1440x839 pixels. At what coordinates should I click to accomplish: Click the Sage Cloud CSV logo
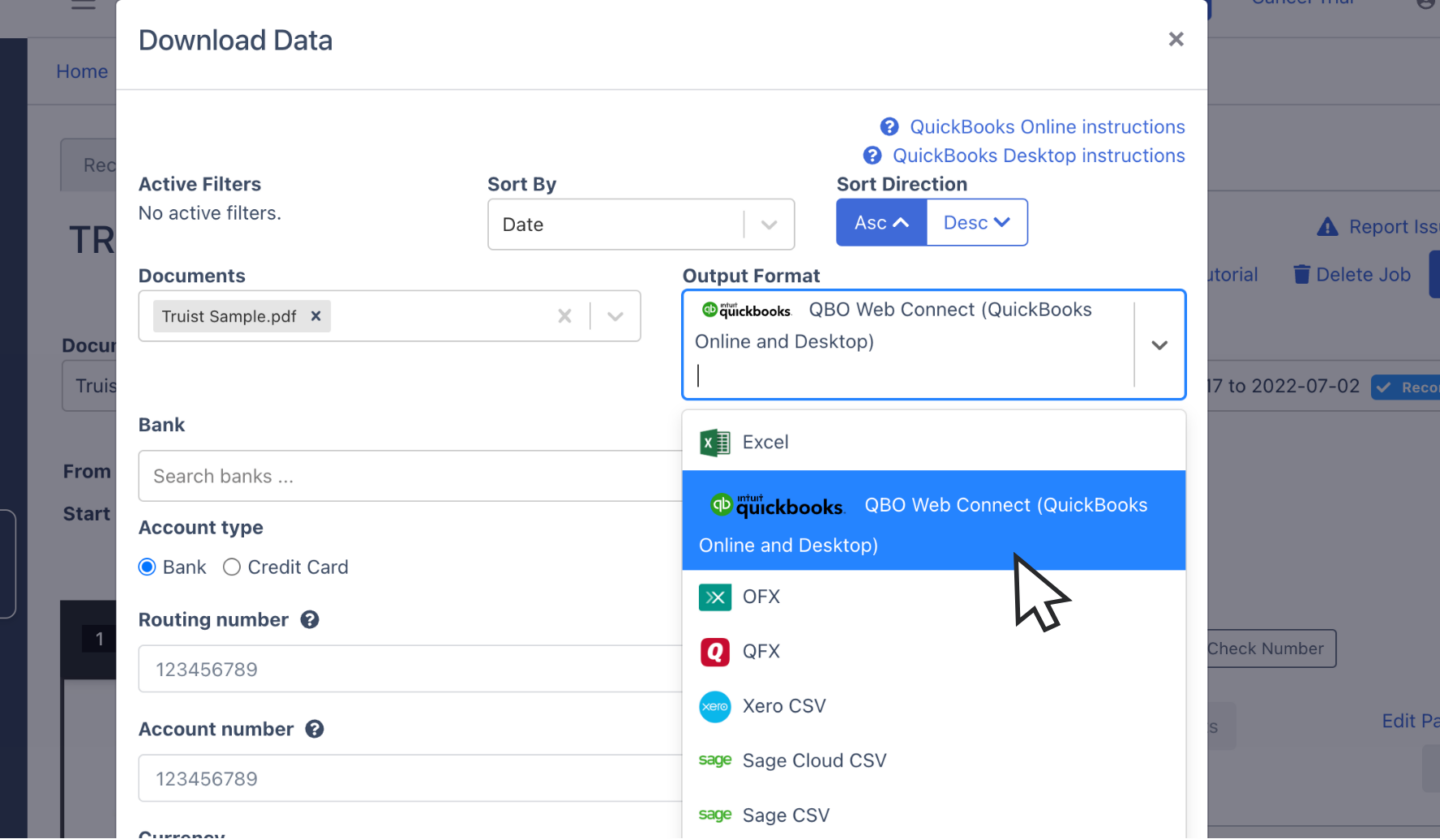click(714, 760)
